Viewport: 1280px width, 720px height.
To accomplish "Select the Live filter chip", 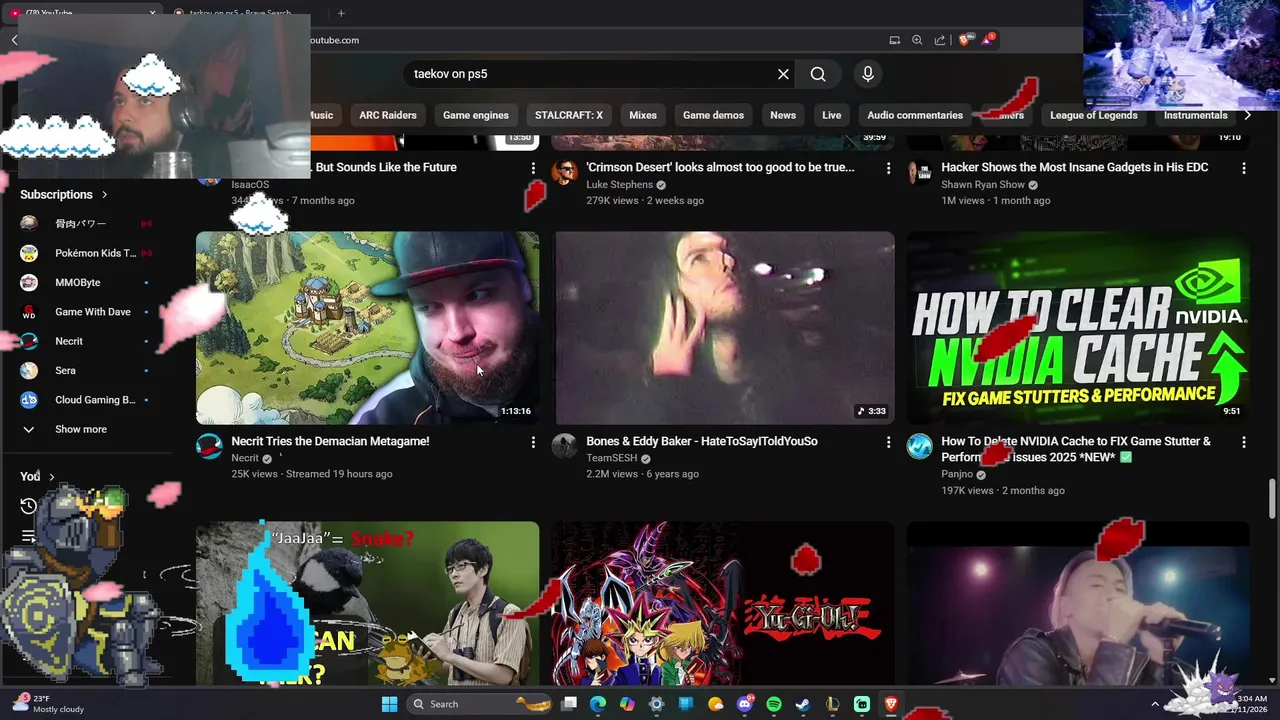I will (x=832, y=115).
